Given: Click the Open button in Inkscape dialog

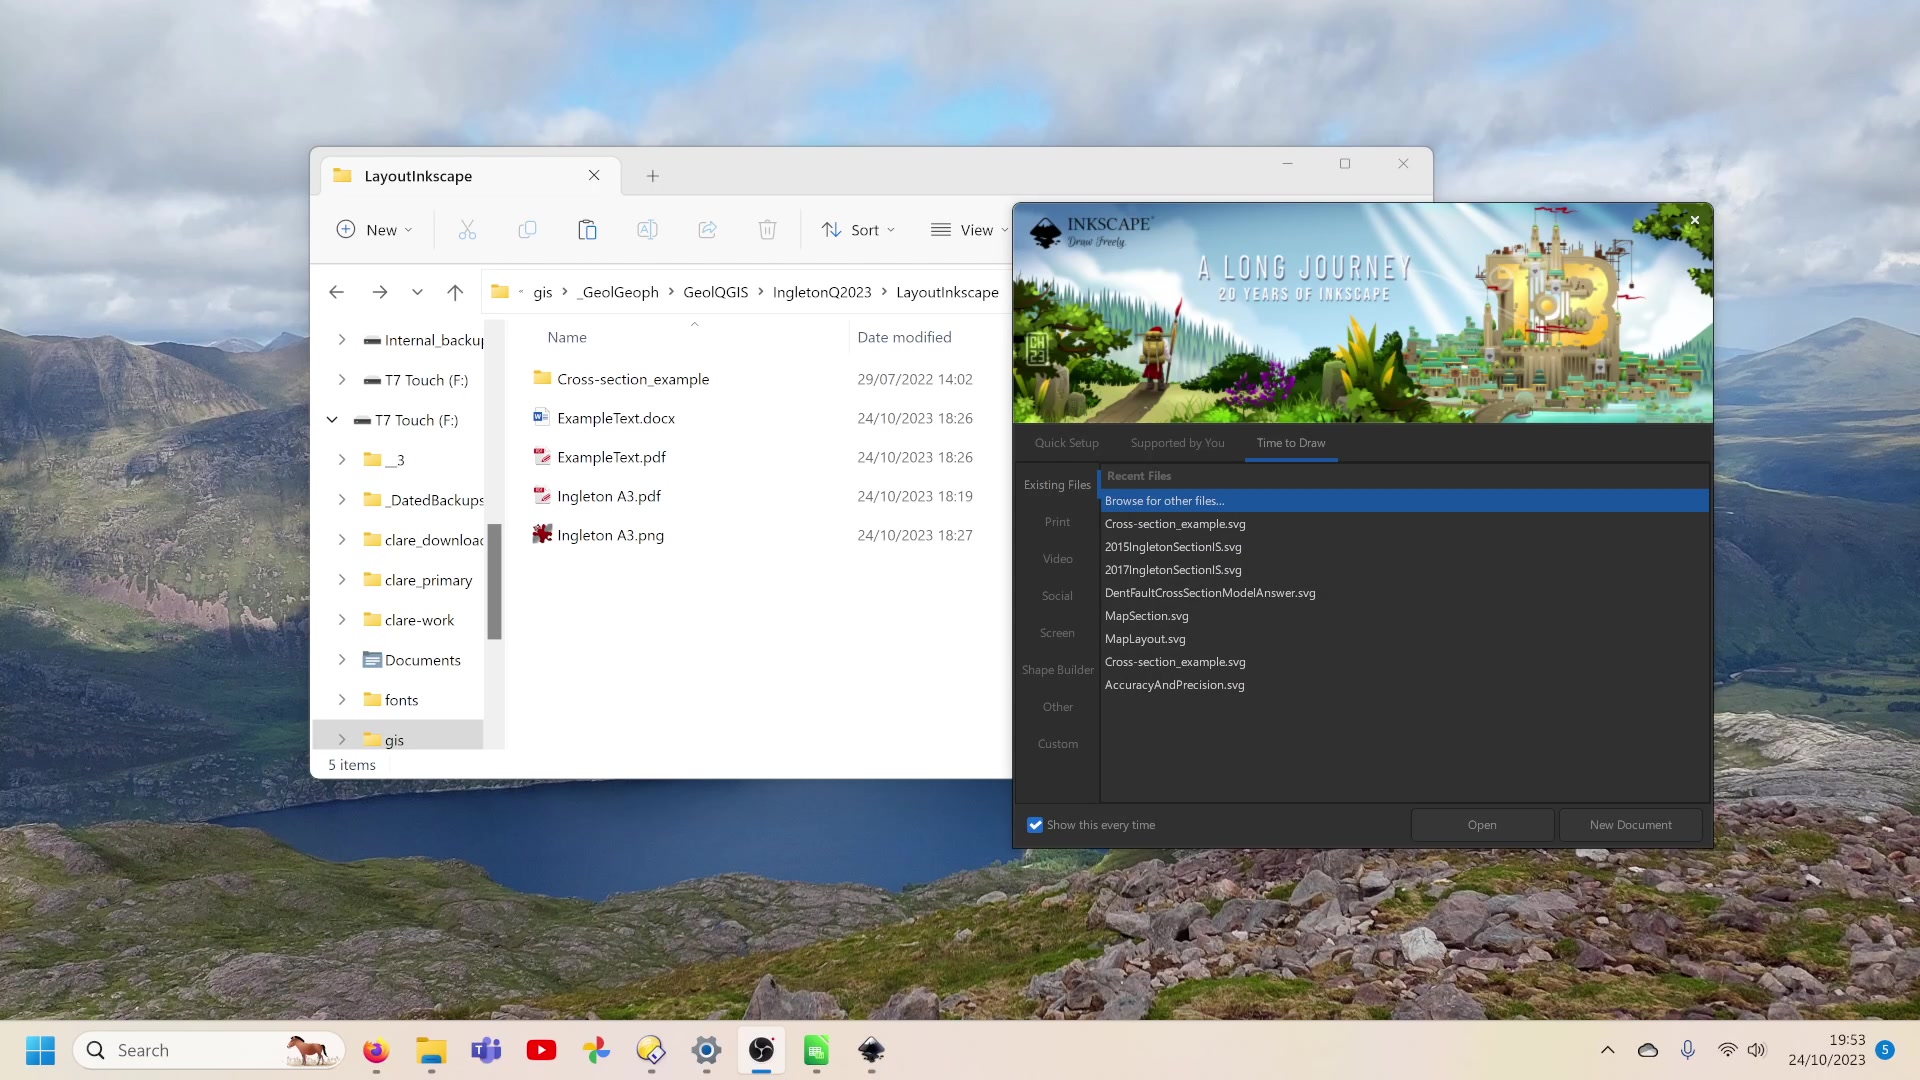Looking at the screenshot, I should tap(1482, 825).
